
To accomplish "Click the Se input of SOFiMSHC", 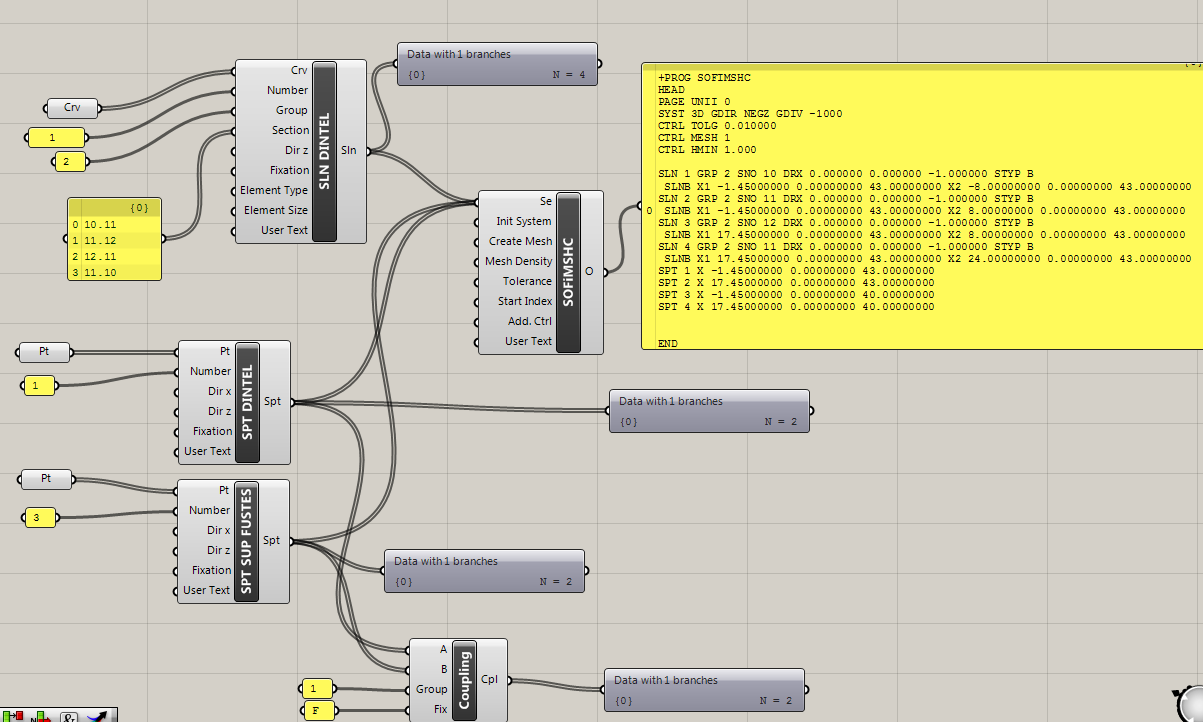I will pyautogui.click(x=545, y=201).
